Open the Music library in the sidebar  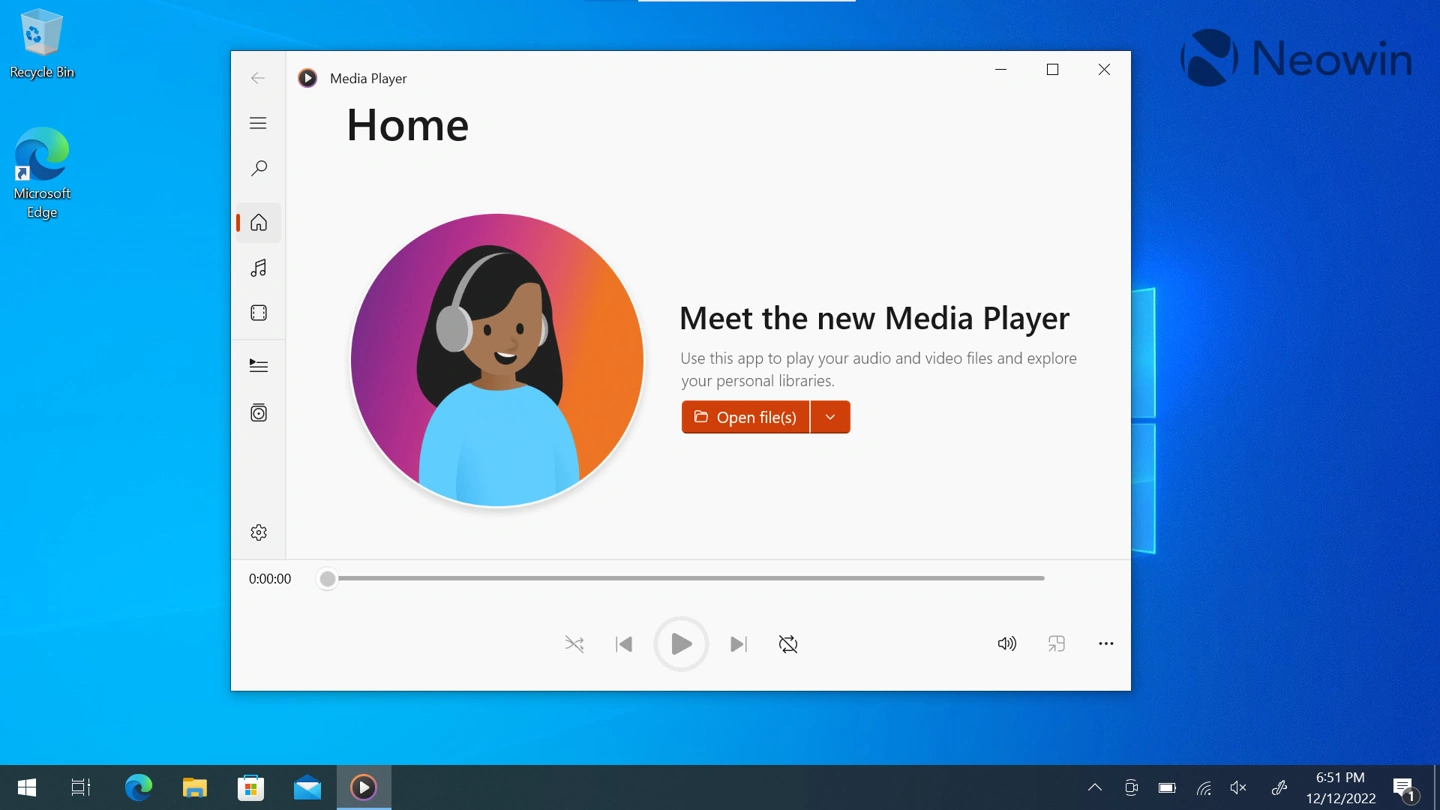coord(258,267)
